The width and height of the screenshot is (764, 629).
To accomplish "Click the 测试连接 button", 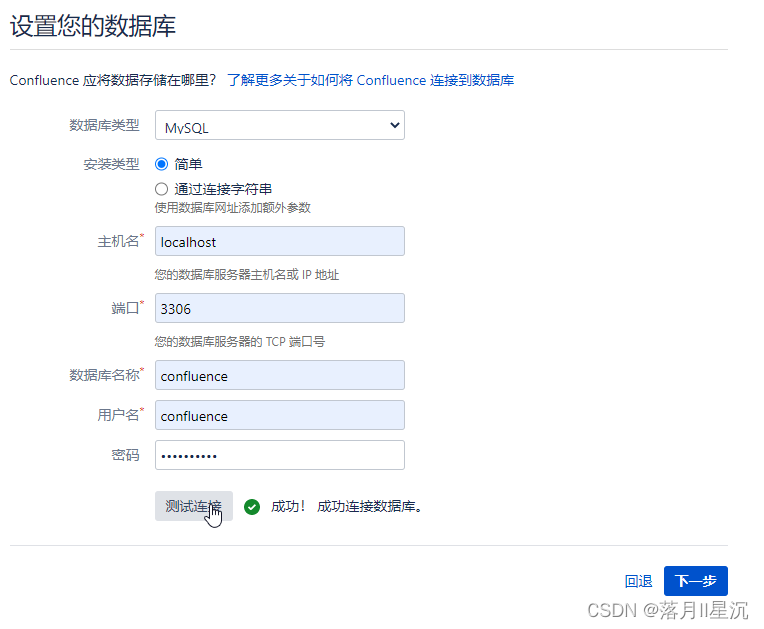I will point(194,506).
